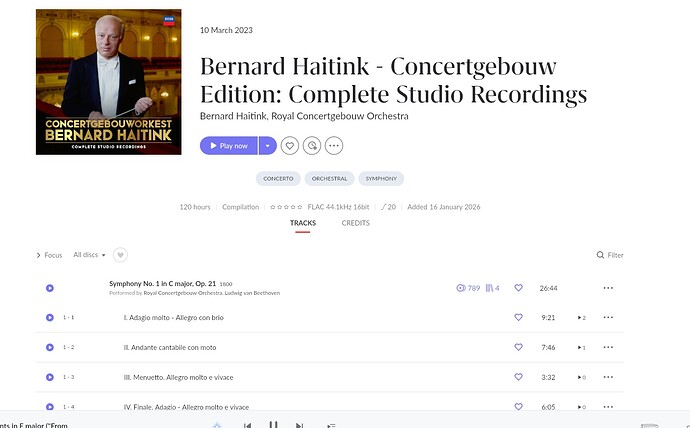
Task: Play track I. Adagio molto - Allegro con brio
Action: 50,318
